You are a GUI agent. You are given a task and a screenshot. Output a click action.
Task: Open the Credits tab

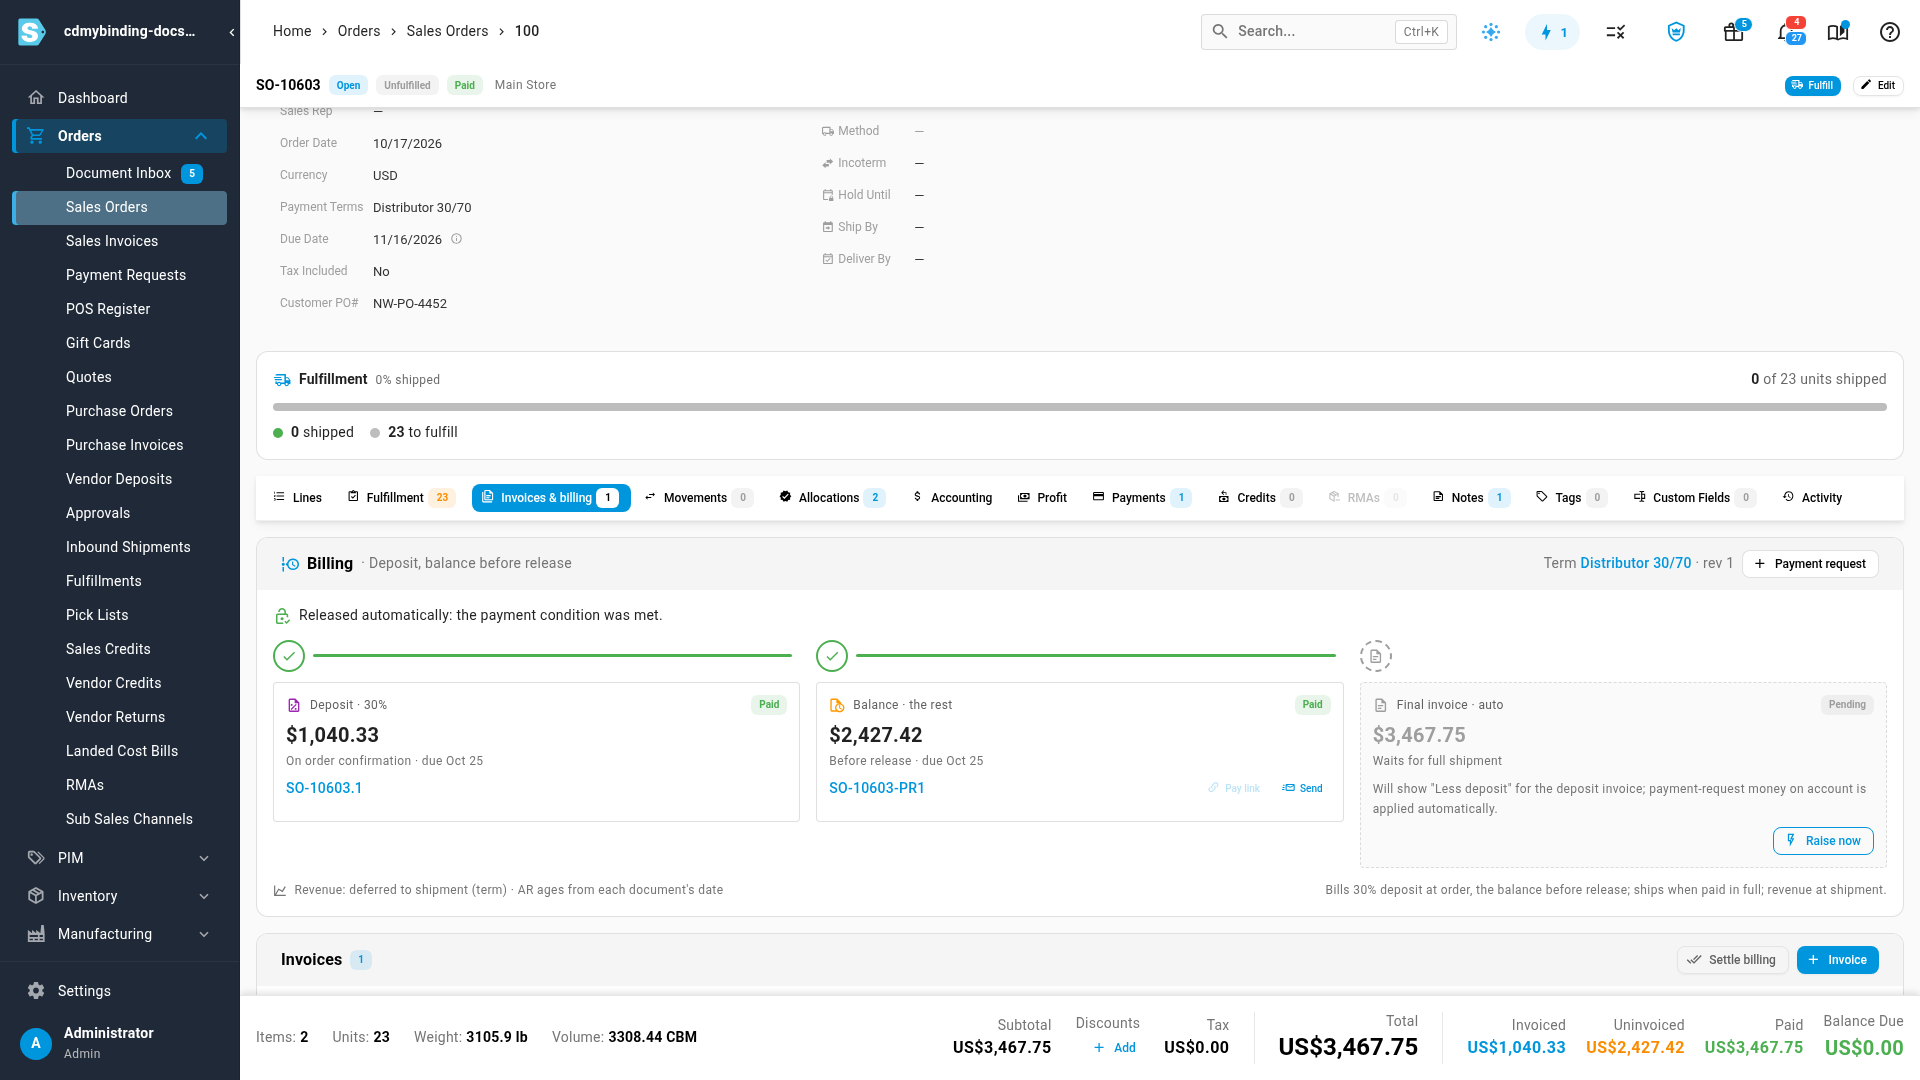[1259, 497]
